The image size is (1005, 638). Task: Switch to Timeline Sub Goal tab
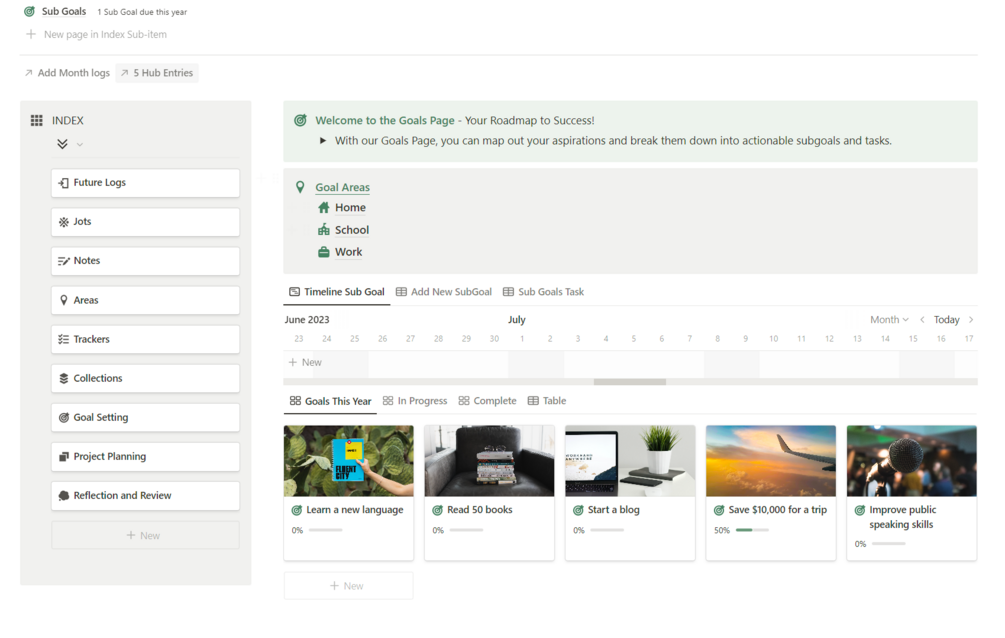(337, 292)
